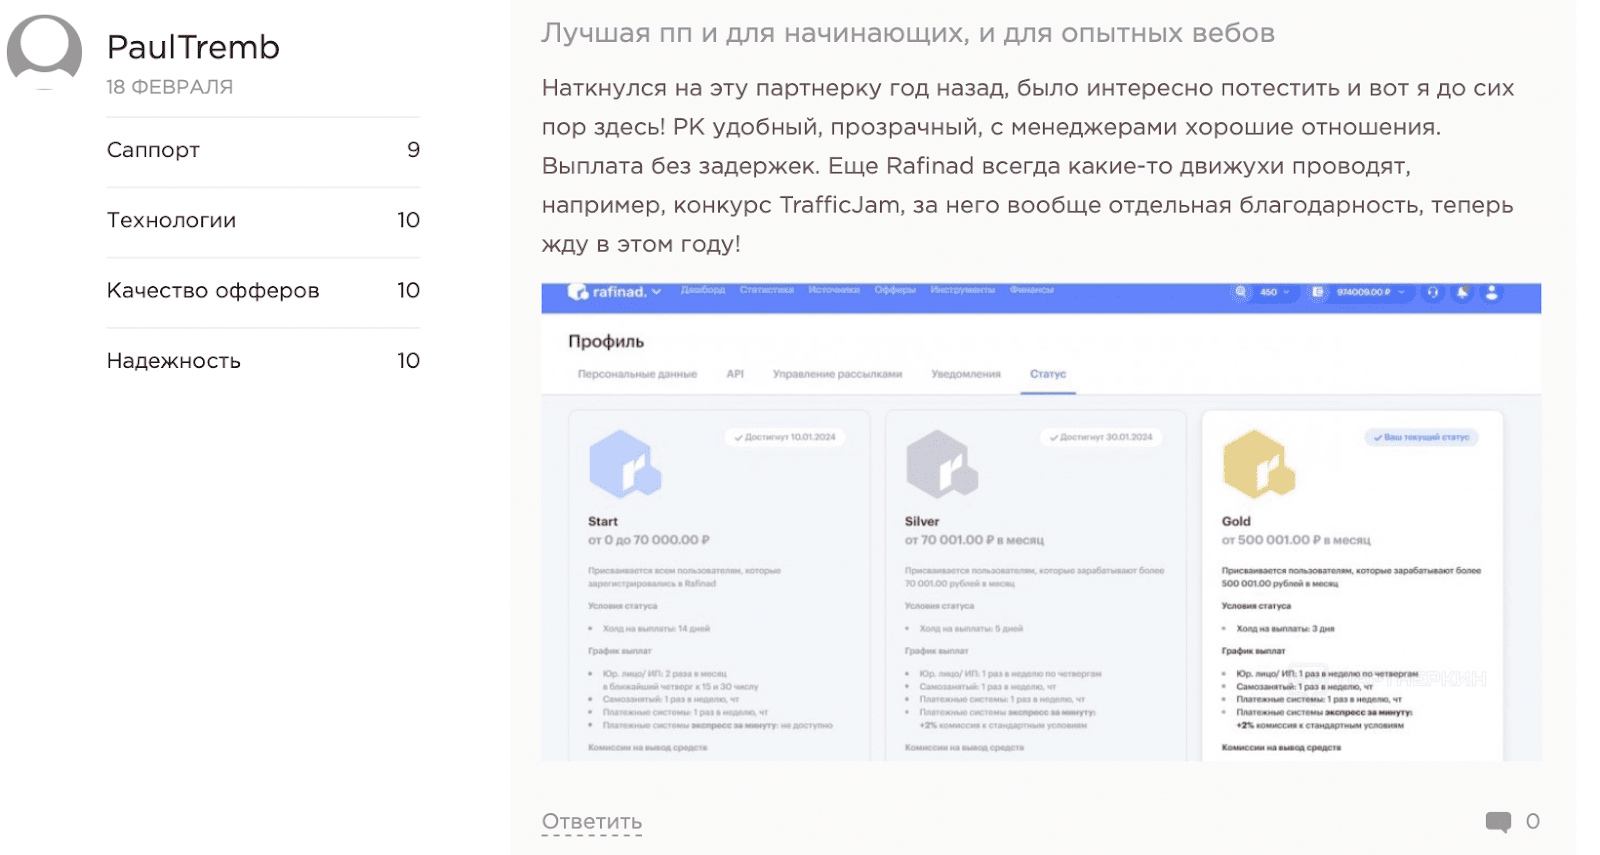Click the Профиль heading in screenshot
Screen dimensions: 1600x855
(x=606, y=341)
